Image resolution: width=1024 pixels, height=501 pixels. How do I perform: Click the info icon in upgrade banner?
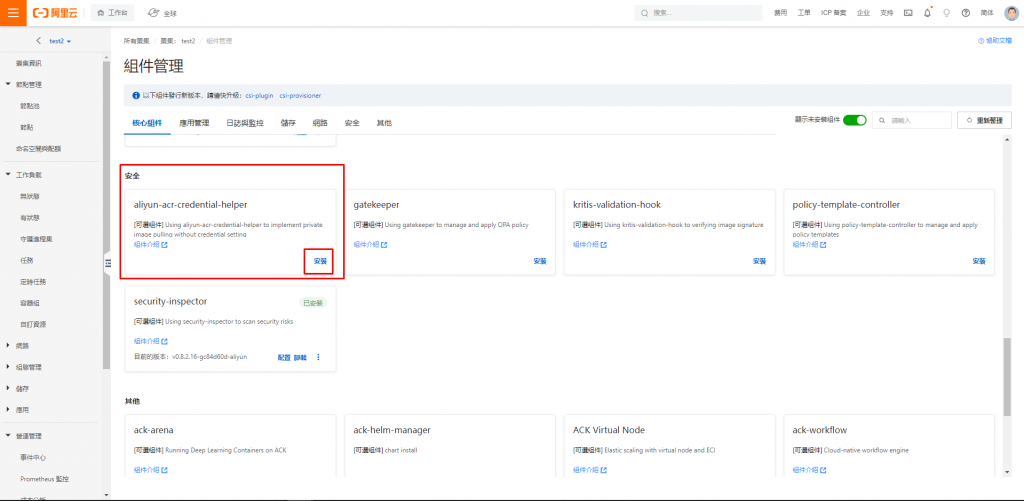click(136, 95)
